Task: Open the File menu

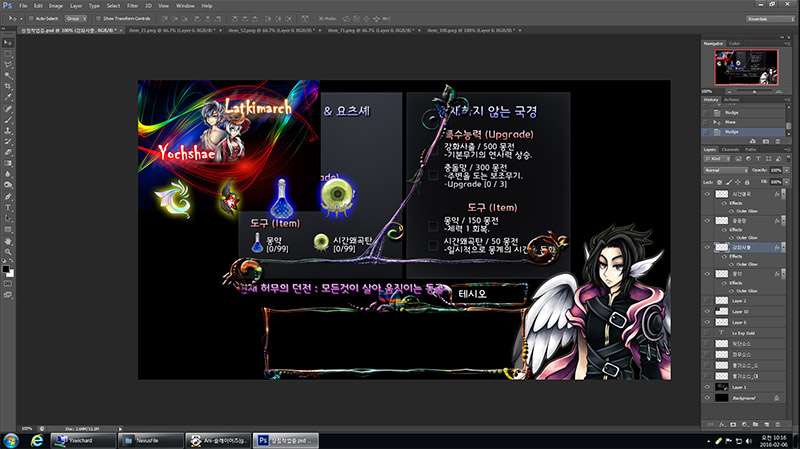Action: (x=23, y=6)
